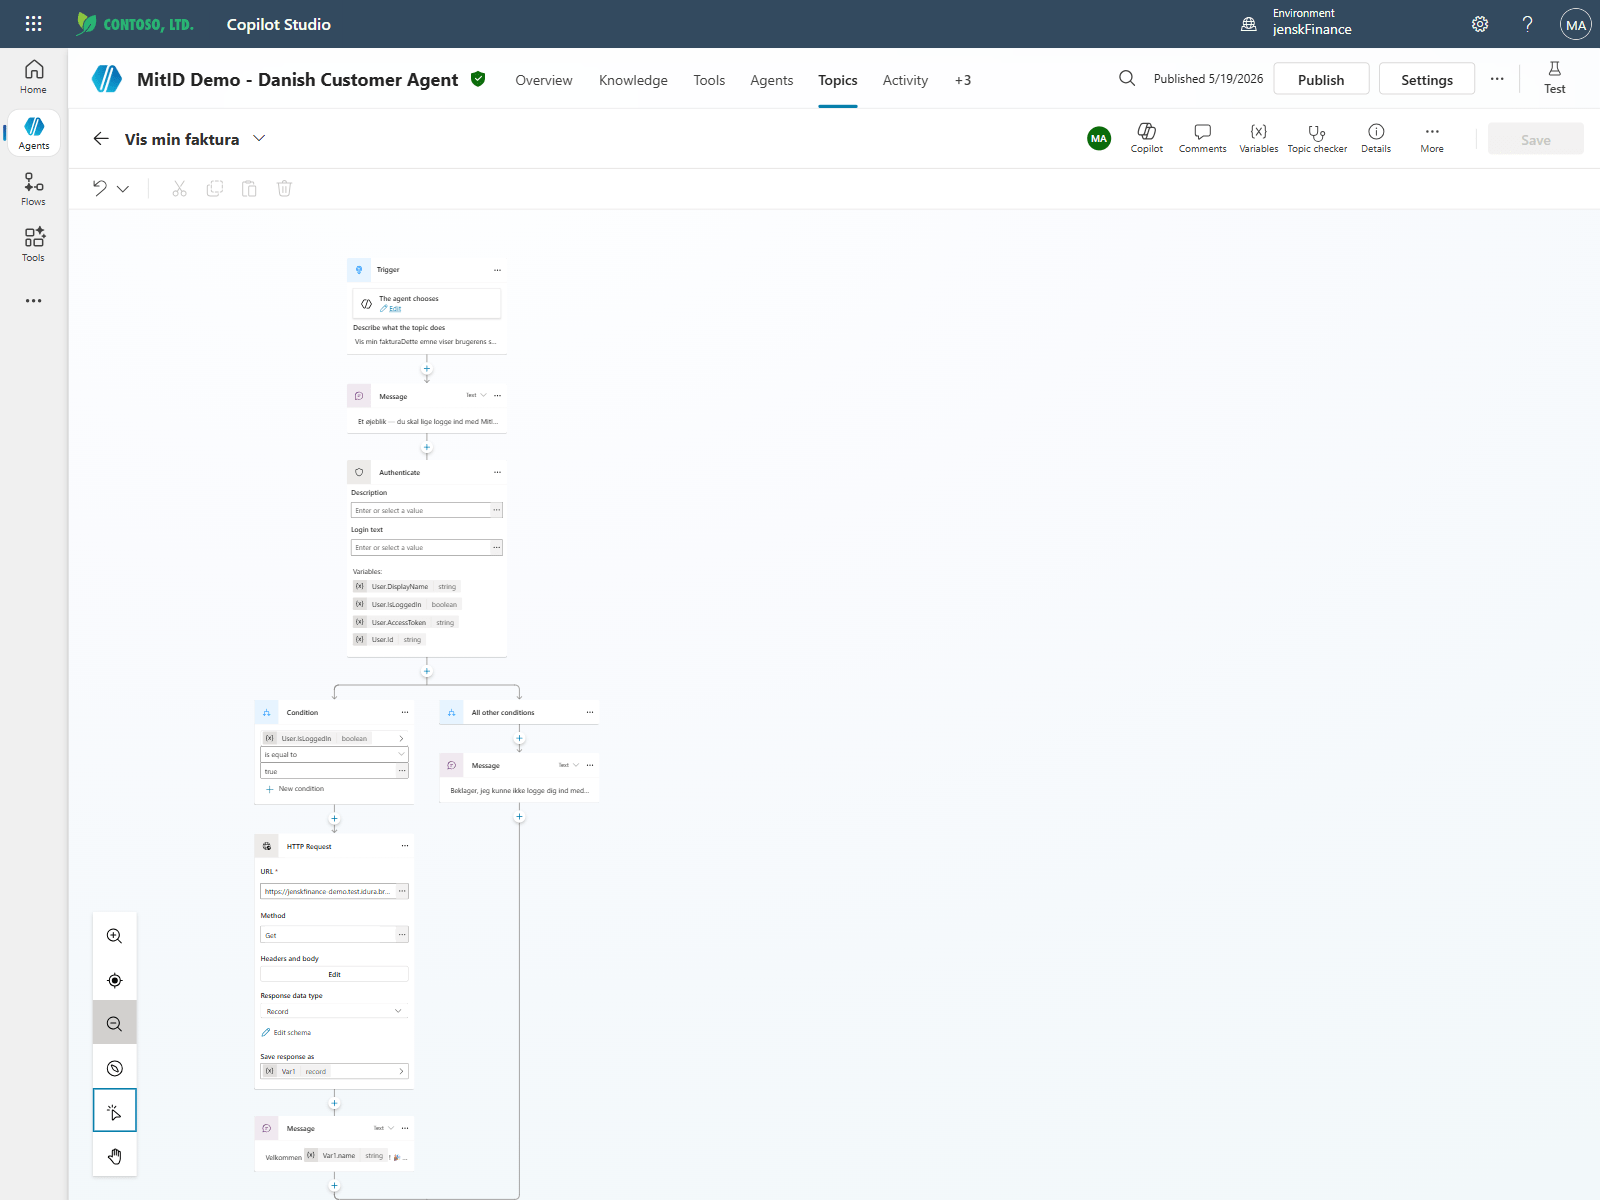
Task: Click the Settings button beside Publish
Action: point(1427,79)
